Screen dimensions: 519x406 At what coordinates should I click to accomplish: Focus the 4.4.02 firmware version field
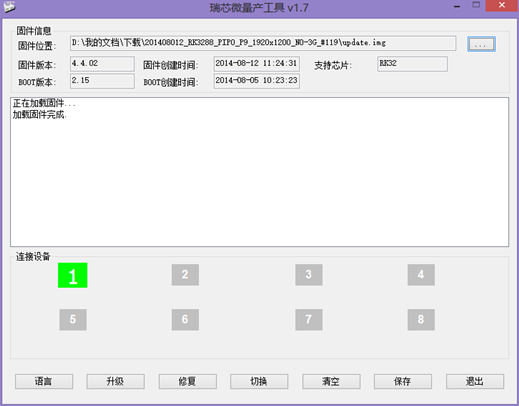coord(102,64)
